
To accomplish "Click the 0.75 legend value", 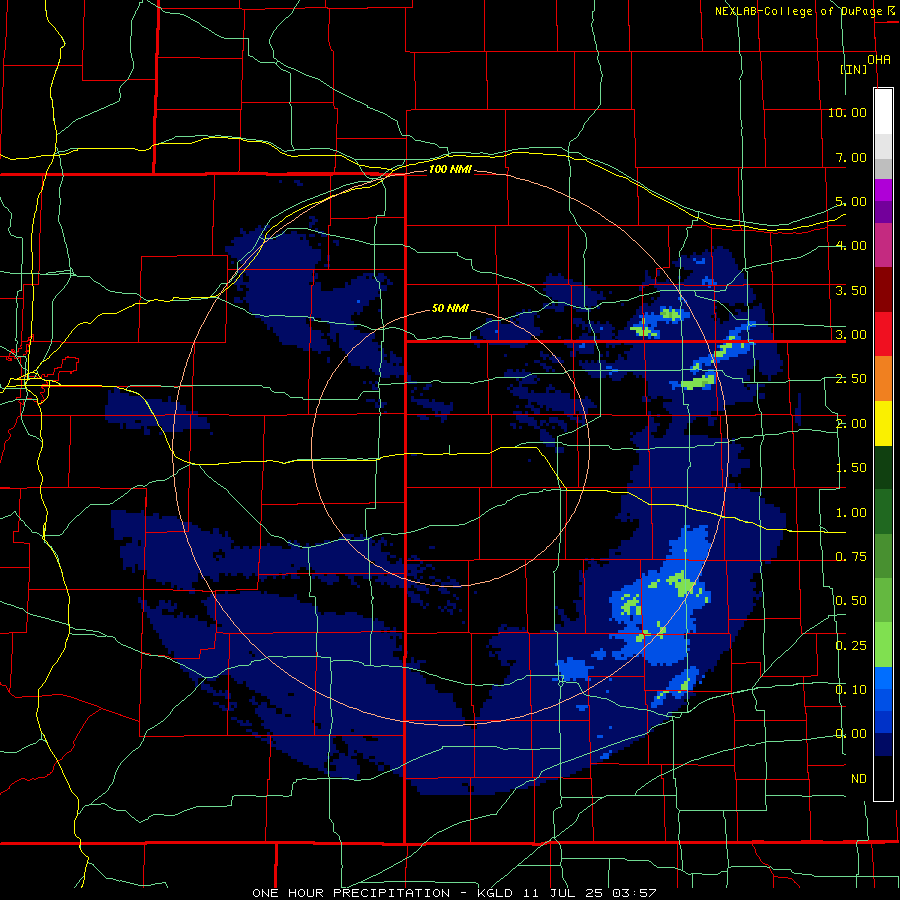I will click(851, 557).
